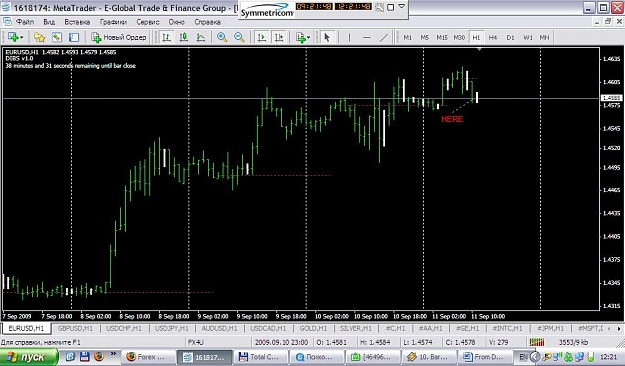625x366 pixels.
Task: Toggle chart auto scroll
Action: [261, 37]
